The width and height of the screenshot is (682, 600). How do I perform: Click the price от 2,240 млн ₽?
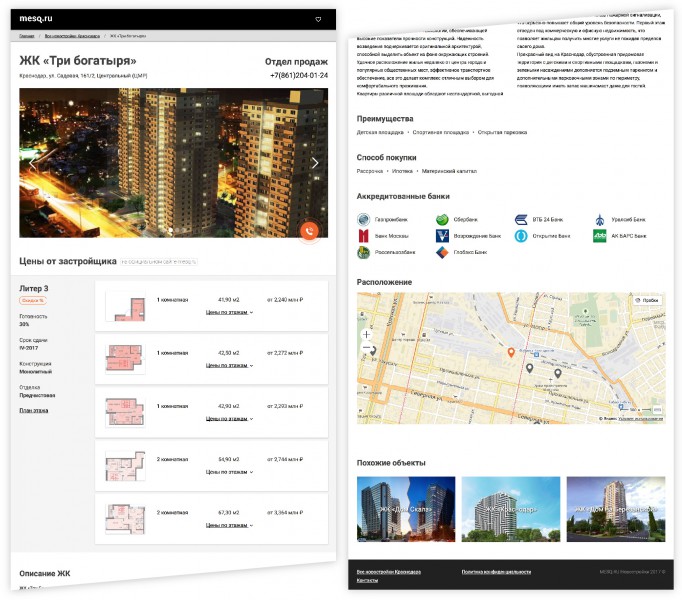[285, 300]
